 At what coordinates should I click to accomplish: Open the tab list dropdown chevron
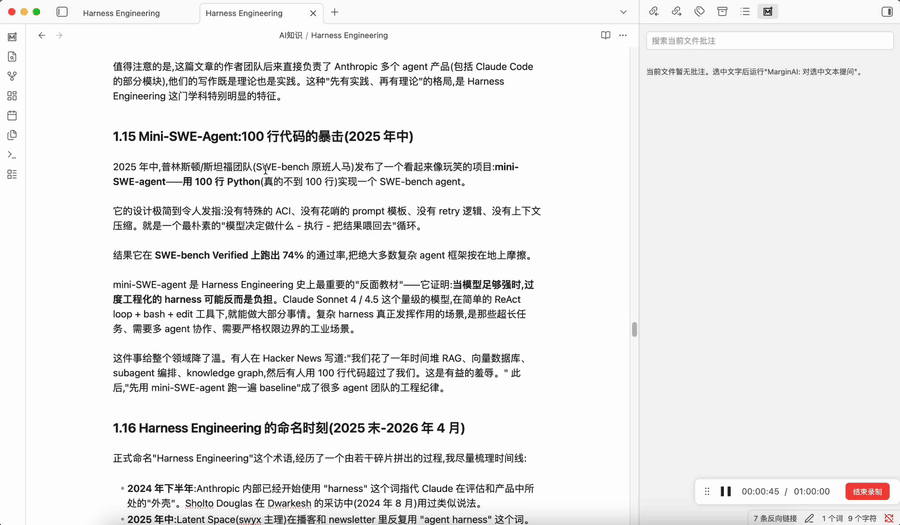[x=623, y=12]
